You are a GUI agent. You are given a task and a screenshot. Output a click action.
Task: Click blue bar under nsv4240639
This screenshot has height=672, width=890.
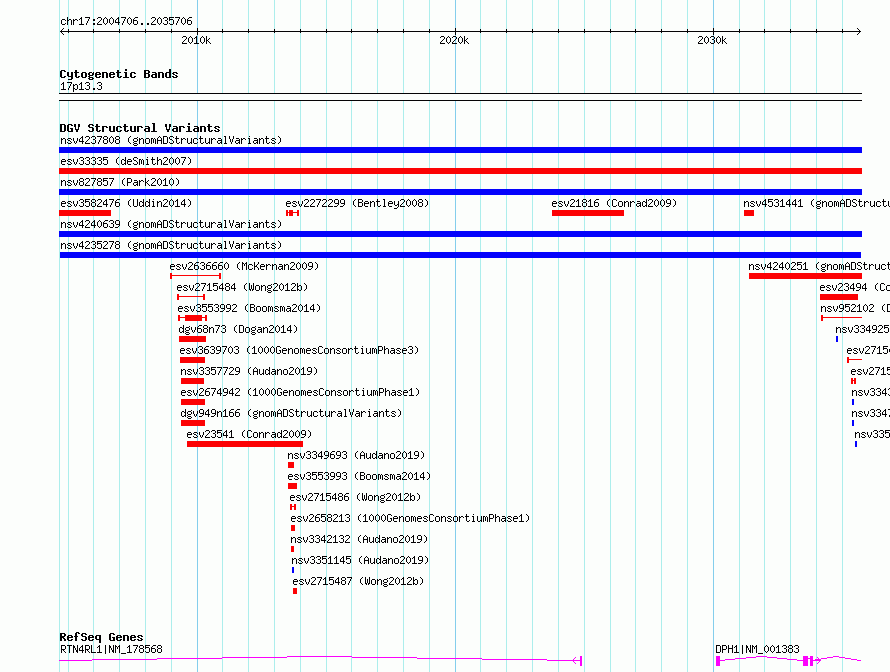460,234
